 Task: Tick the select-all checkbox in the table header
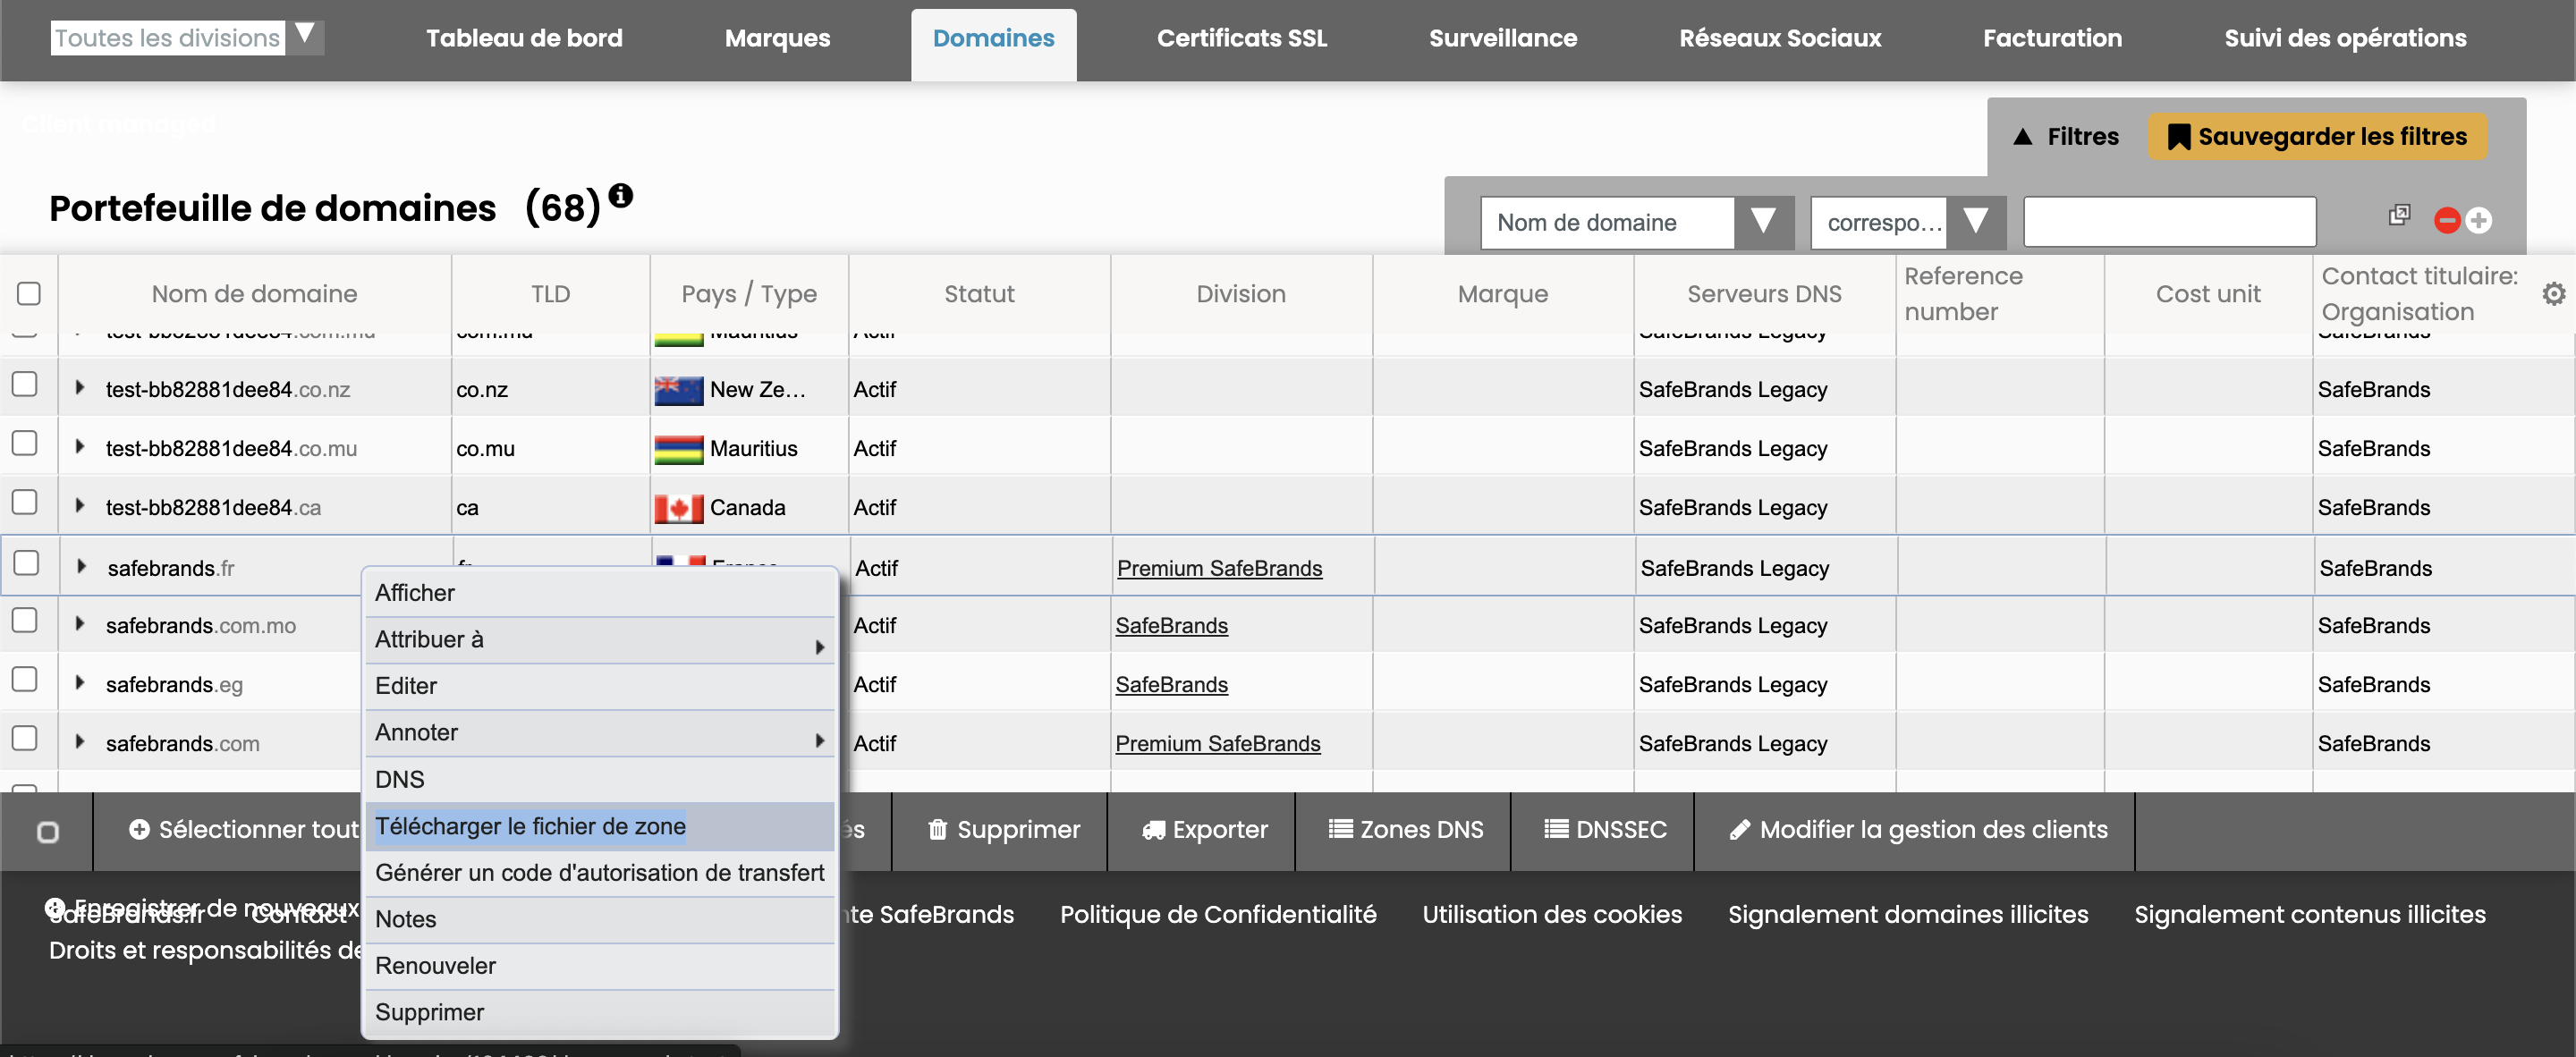pos(29,293)
